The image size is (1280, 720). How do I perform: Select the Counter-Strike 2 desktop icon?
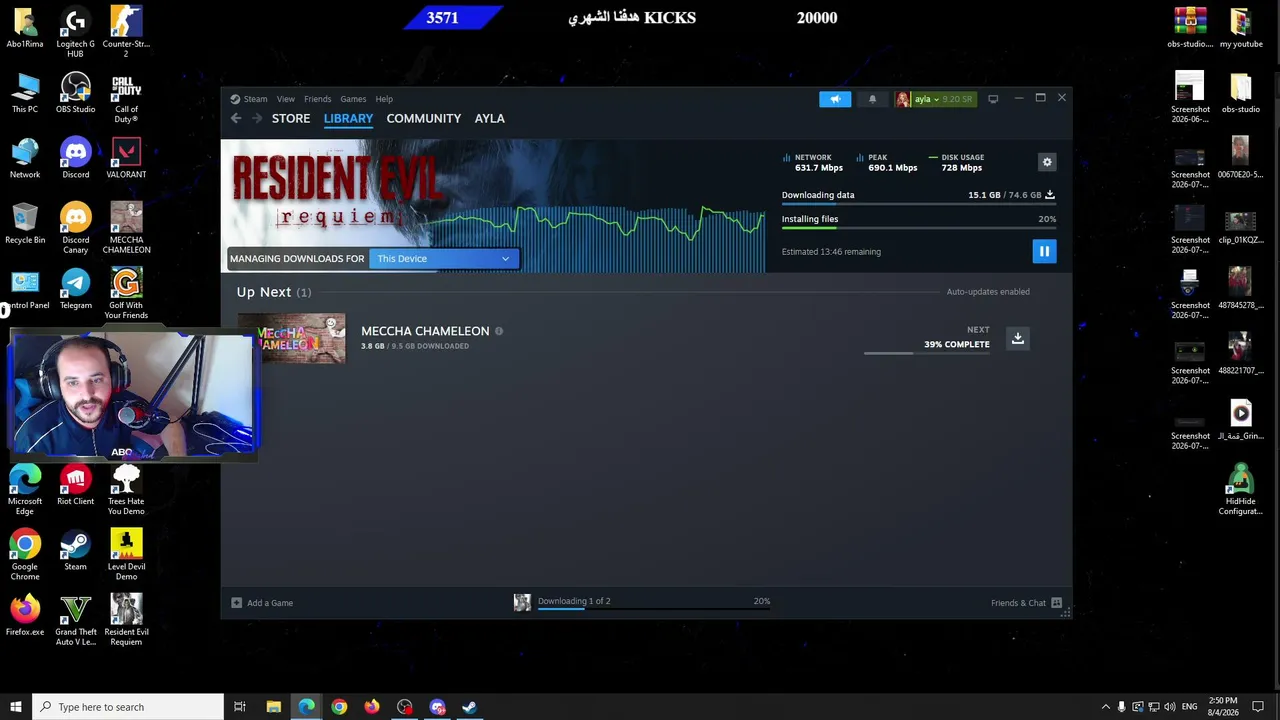pyautogui.click(x=126, y=33)
